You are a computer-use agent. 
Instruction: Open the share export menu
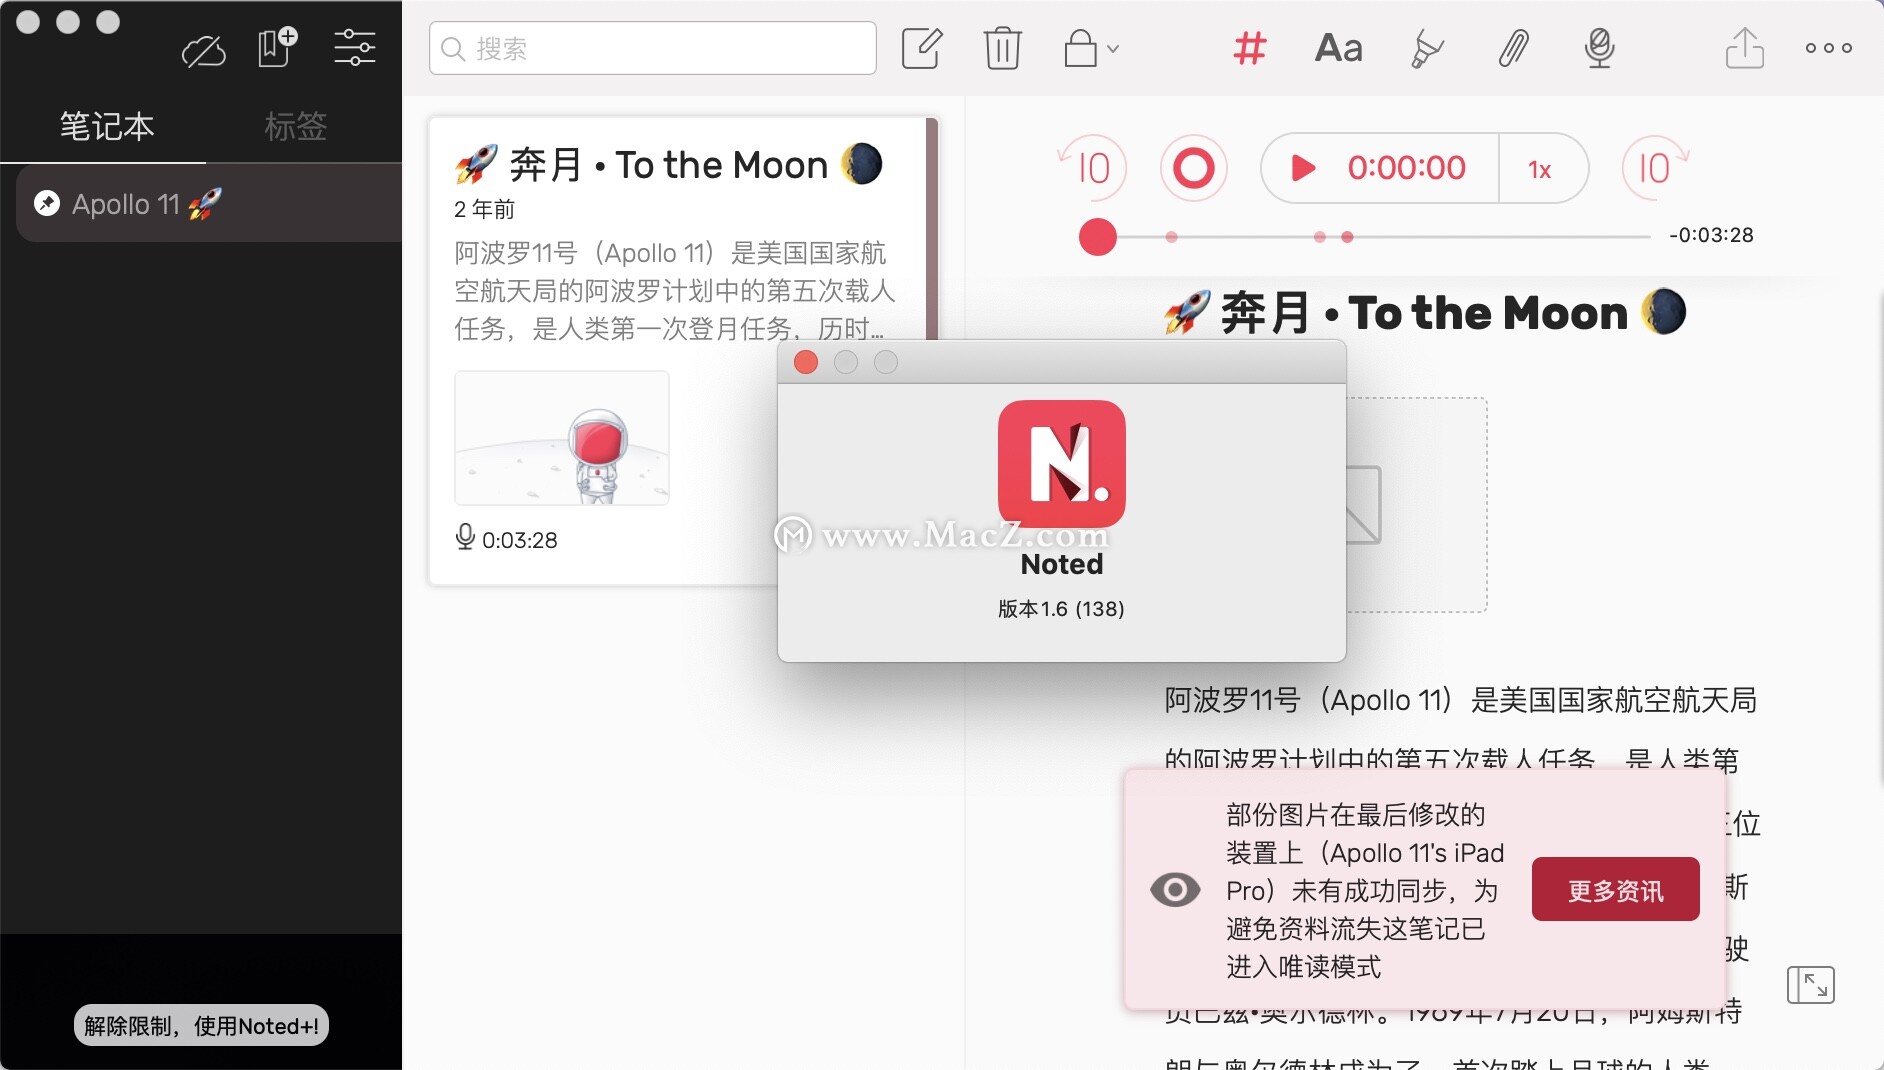(1745, 48)
